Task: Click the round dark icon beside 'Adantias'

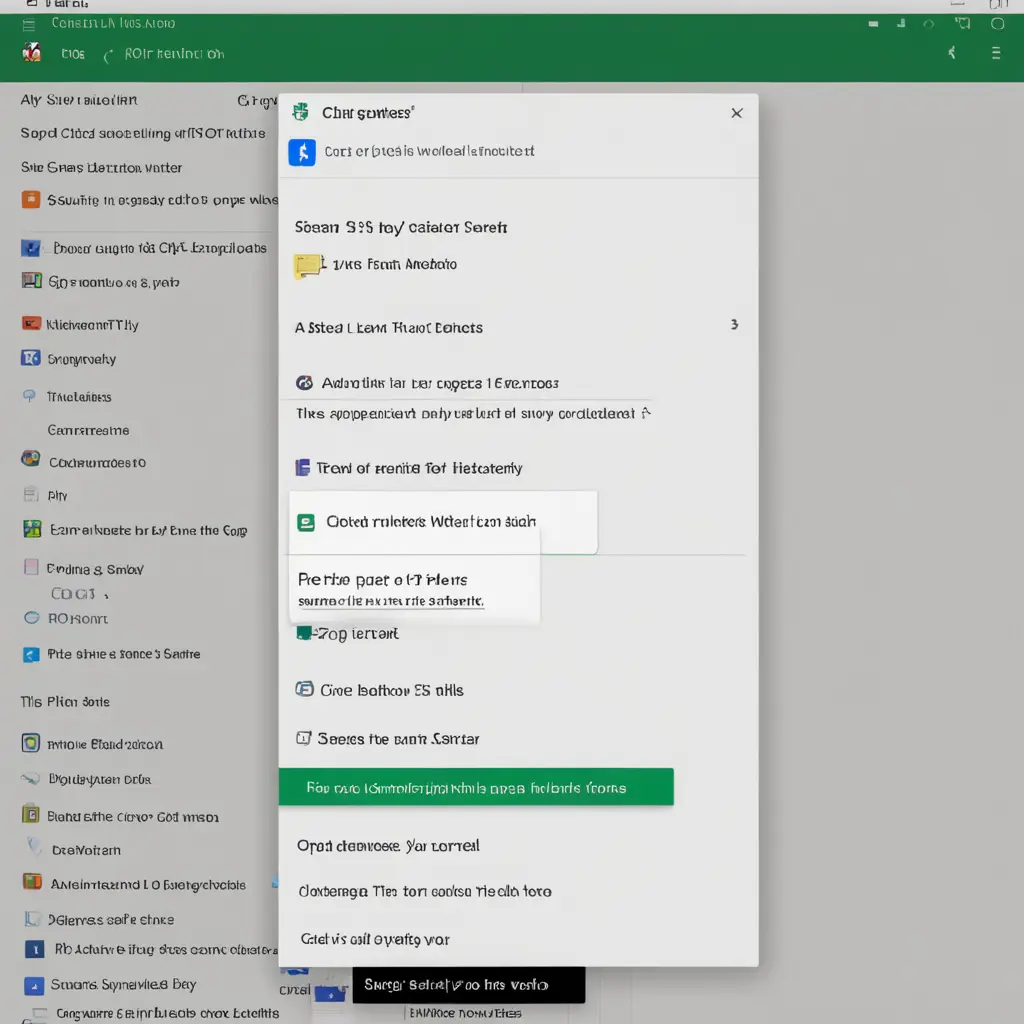Action: [304, 383]
